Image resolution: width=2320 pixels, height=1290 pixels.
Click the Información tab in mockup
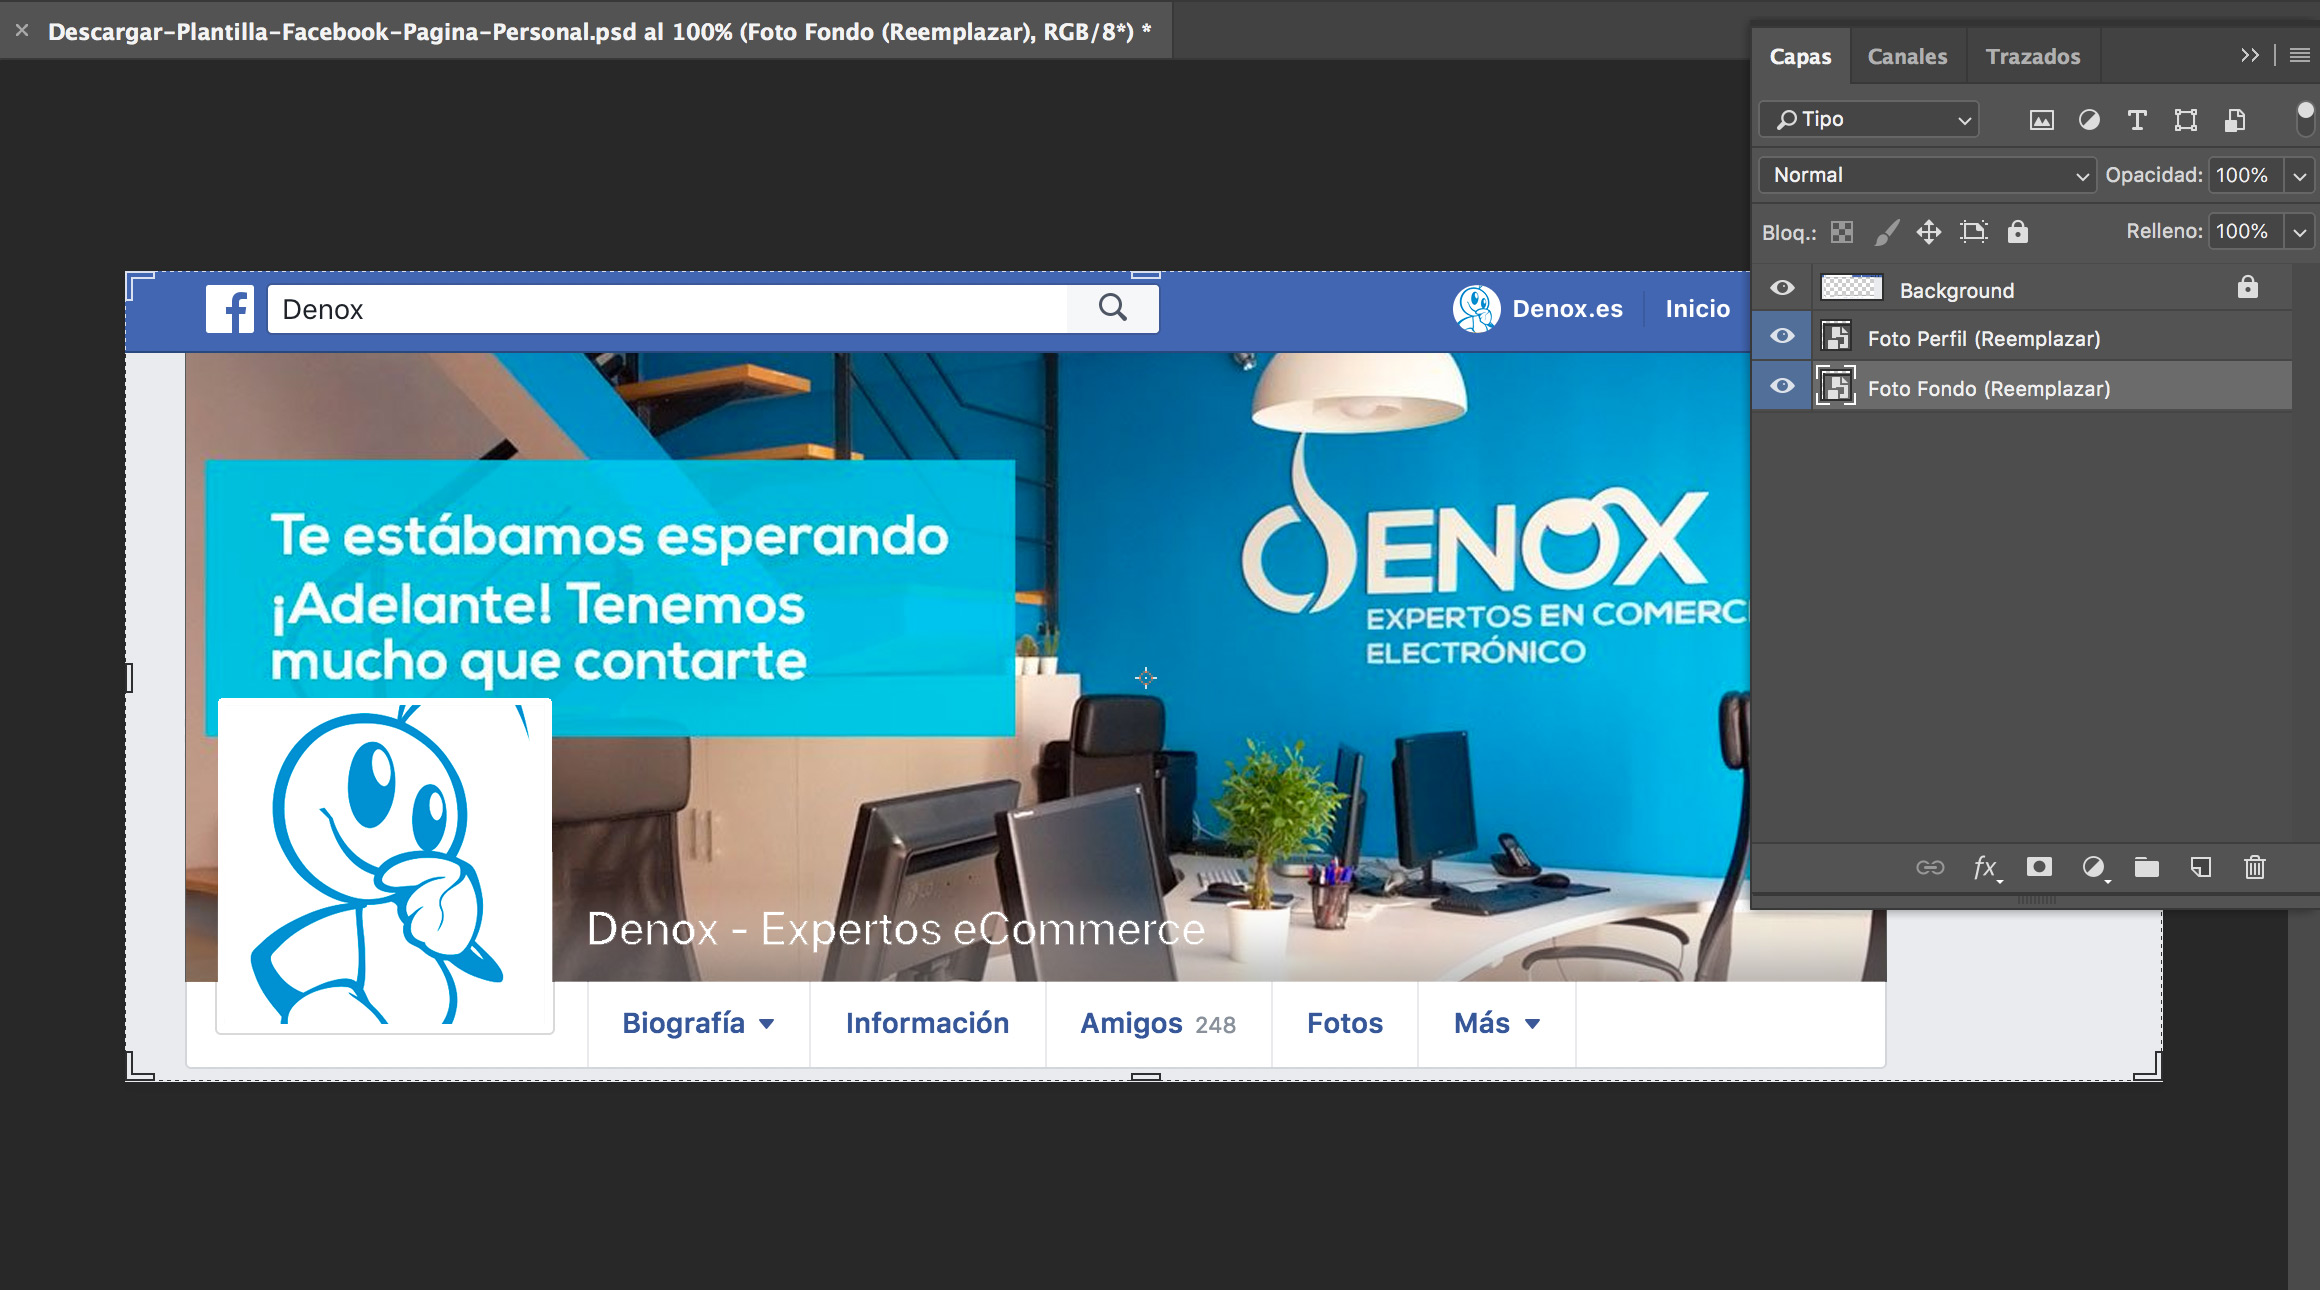(x=927, y=1023)
